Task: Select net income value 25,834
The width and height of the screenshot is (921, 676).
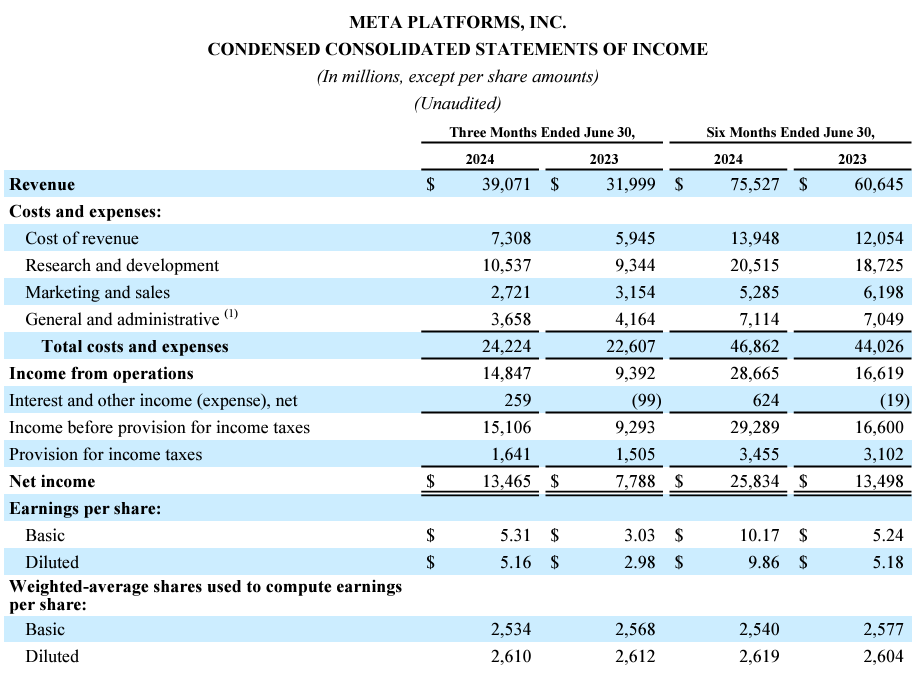Action: (x=755, y=482)
